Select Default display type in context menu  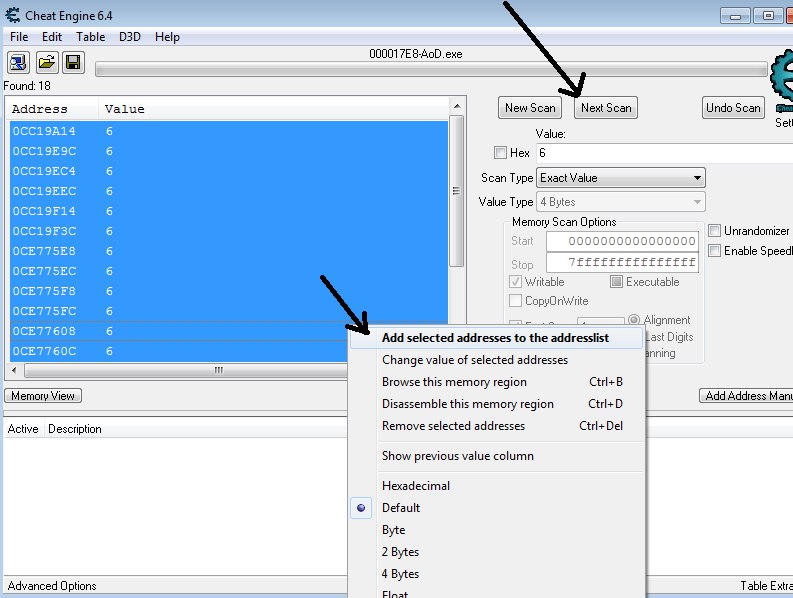(498, 508)
